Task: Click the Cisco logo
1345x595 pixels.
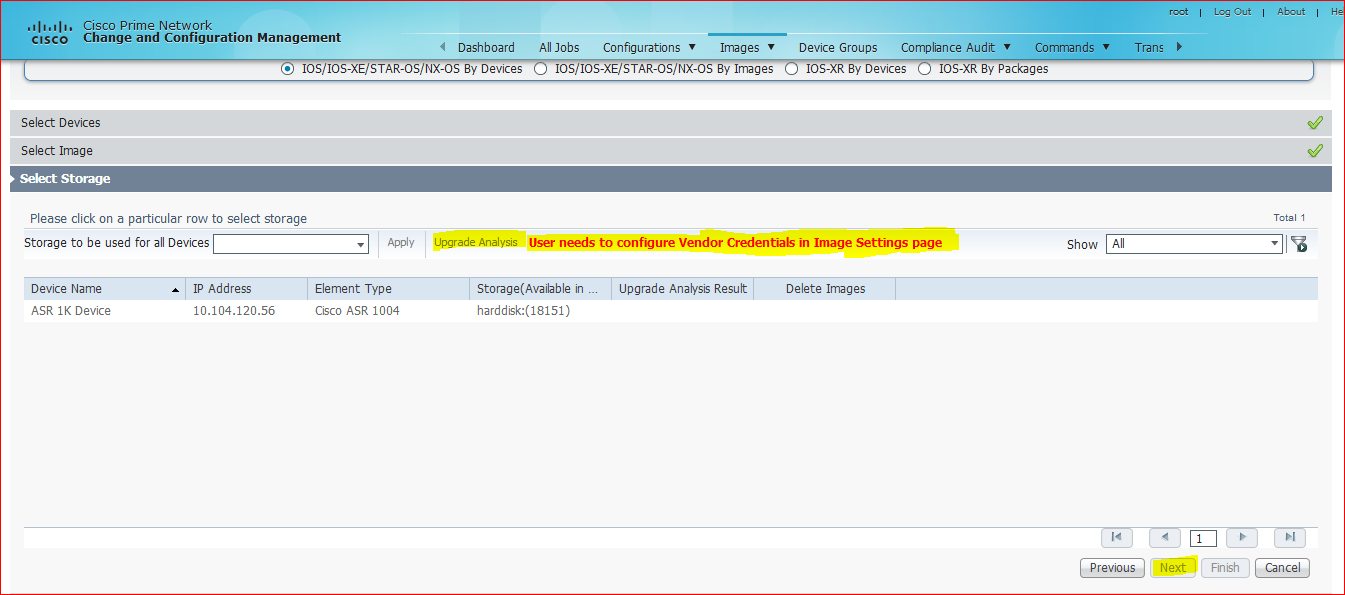Action: point(49,33)
